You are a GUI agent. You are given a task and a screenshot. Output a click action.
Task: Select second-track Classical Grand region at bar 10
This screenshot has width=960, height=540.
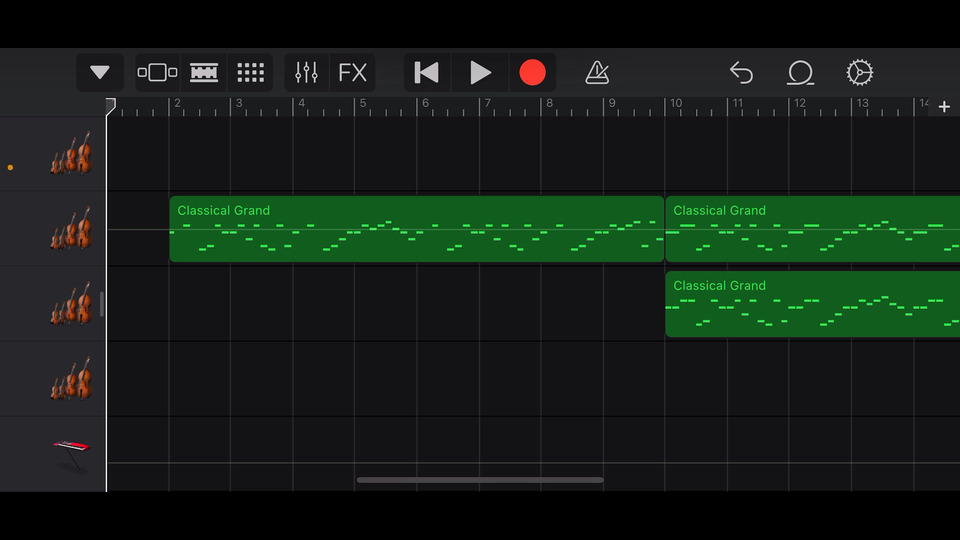(x=812, y=229)
